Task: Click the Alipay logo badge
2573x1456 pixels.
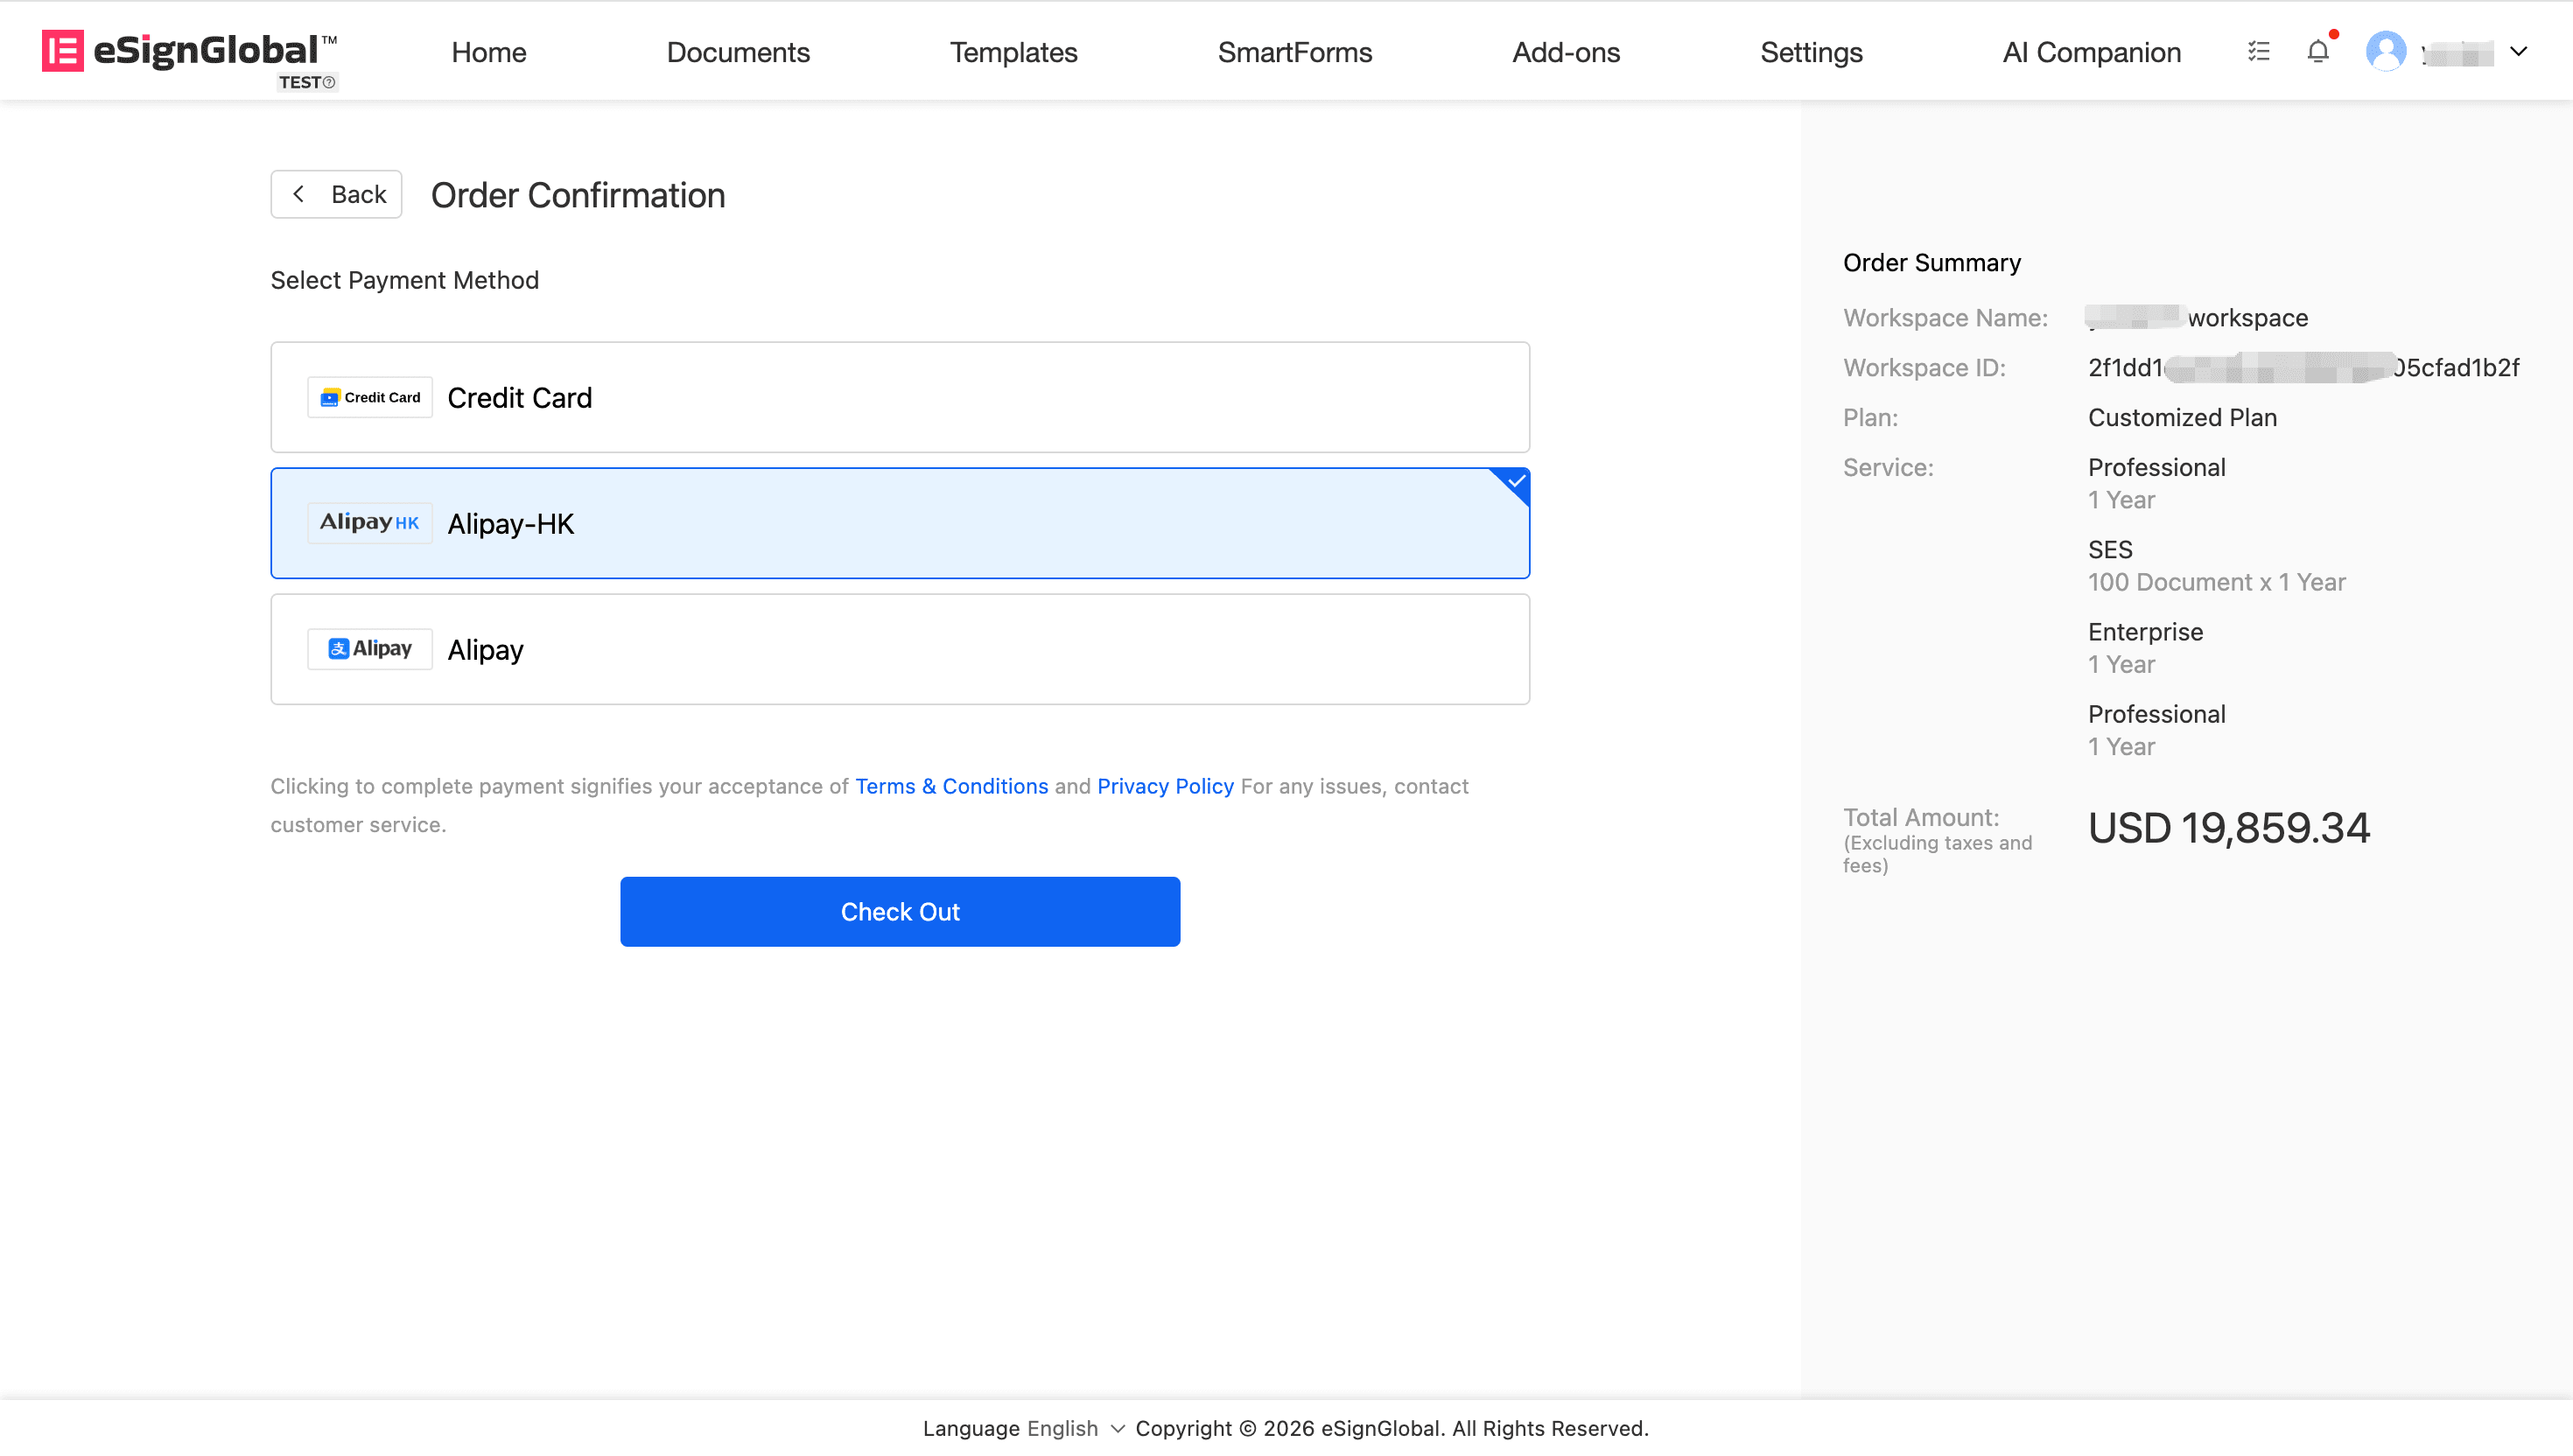Action: pos(370,649)
